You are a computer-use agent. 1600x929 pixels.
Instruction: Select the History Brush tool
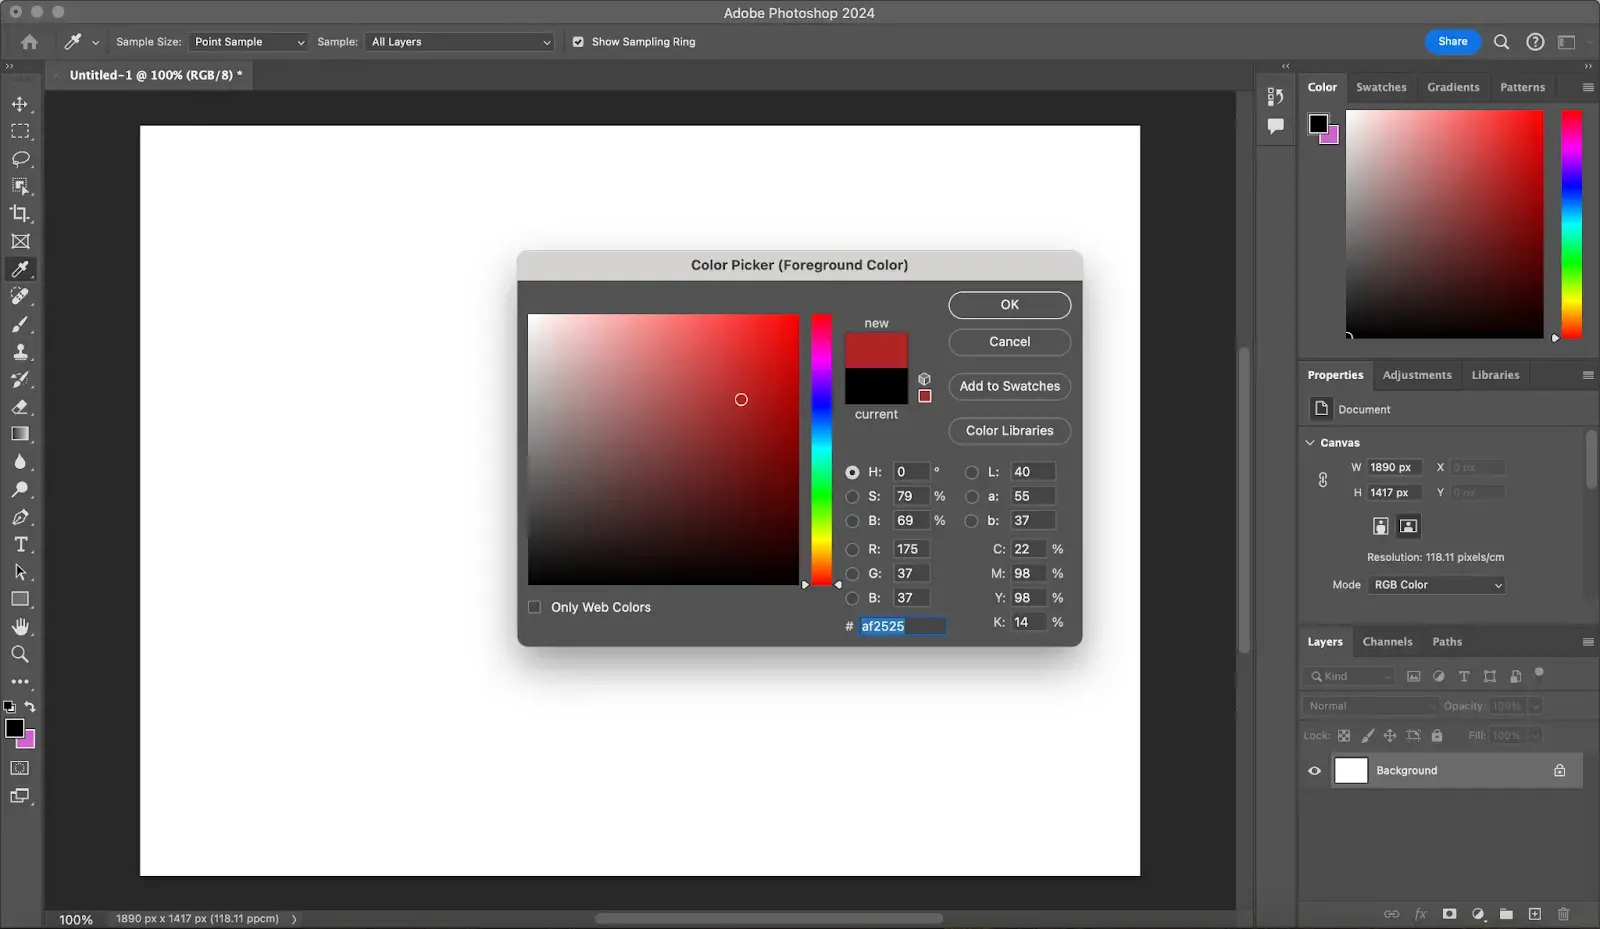(20, 379)
